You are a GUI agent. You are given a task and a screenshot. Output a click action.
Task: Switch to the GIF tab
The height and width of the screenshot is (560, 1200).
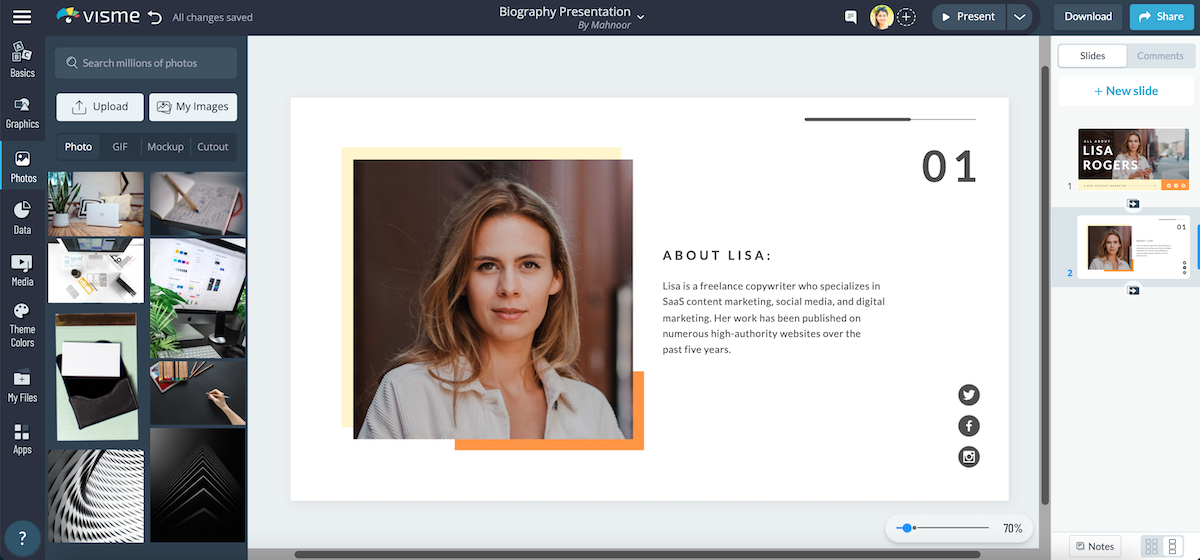[120, 147]
